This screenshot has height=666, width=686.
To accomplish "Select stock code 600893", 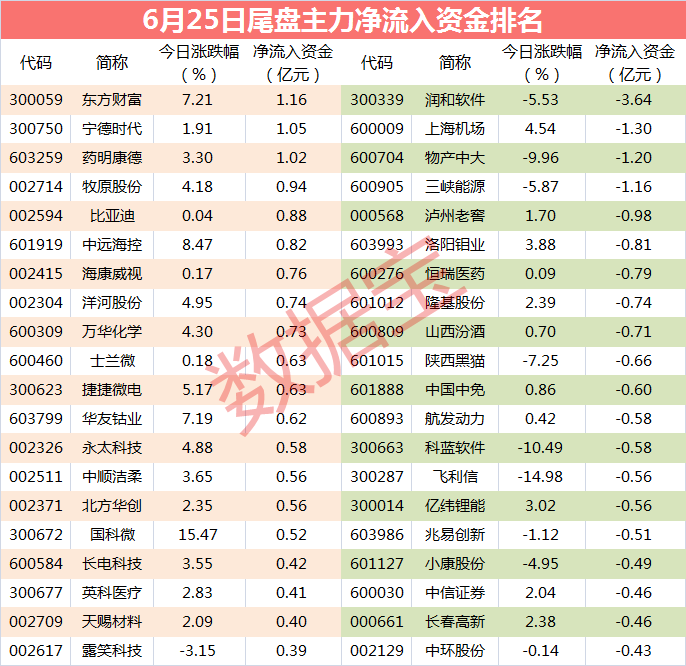I will coord(377,419).
